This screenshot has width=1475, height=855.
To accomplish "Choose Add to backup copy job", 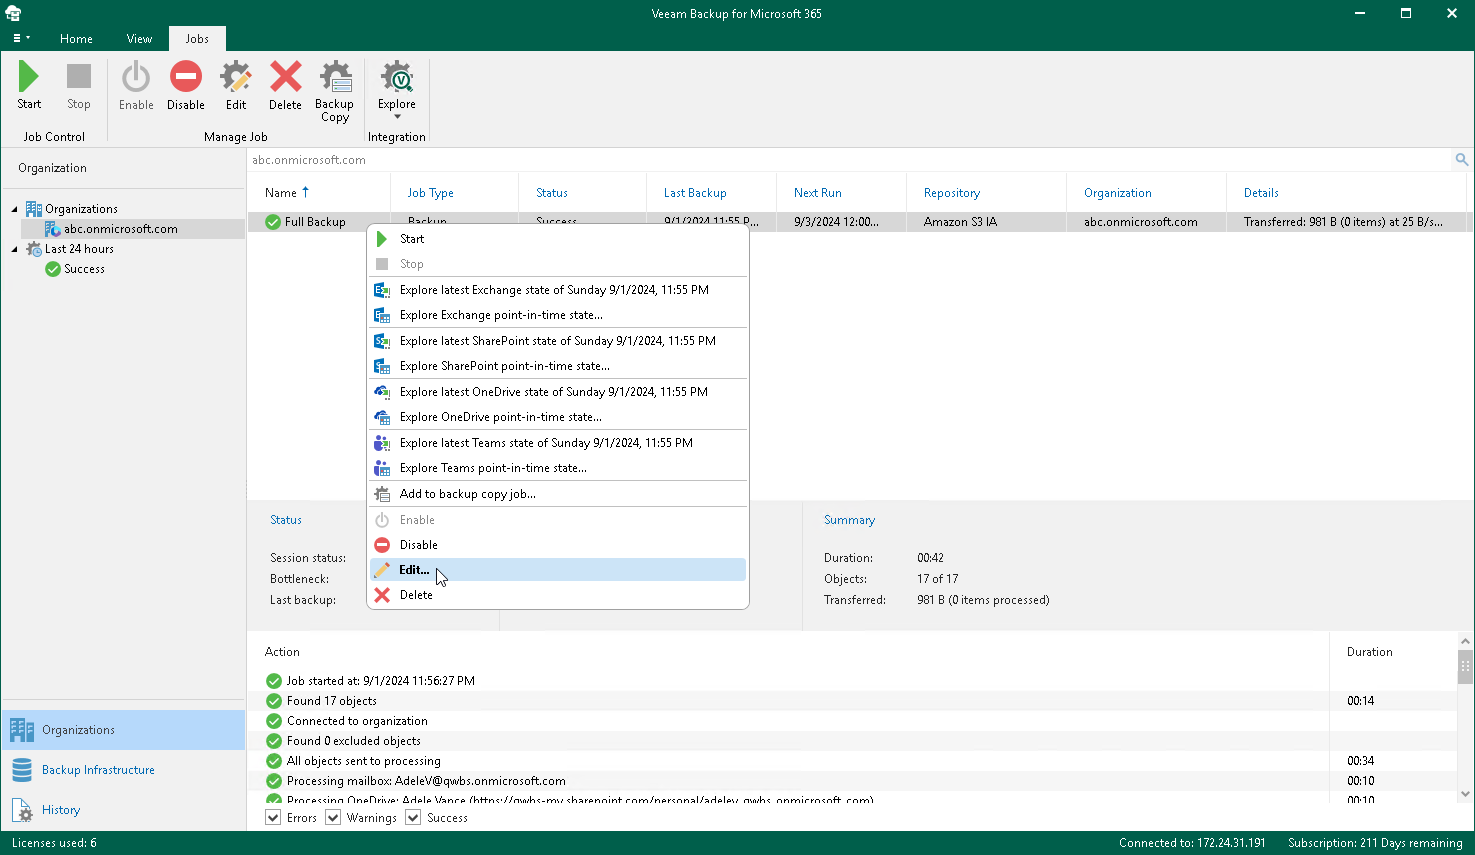I will coord(558,494).
